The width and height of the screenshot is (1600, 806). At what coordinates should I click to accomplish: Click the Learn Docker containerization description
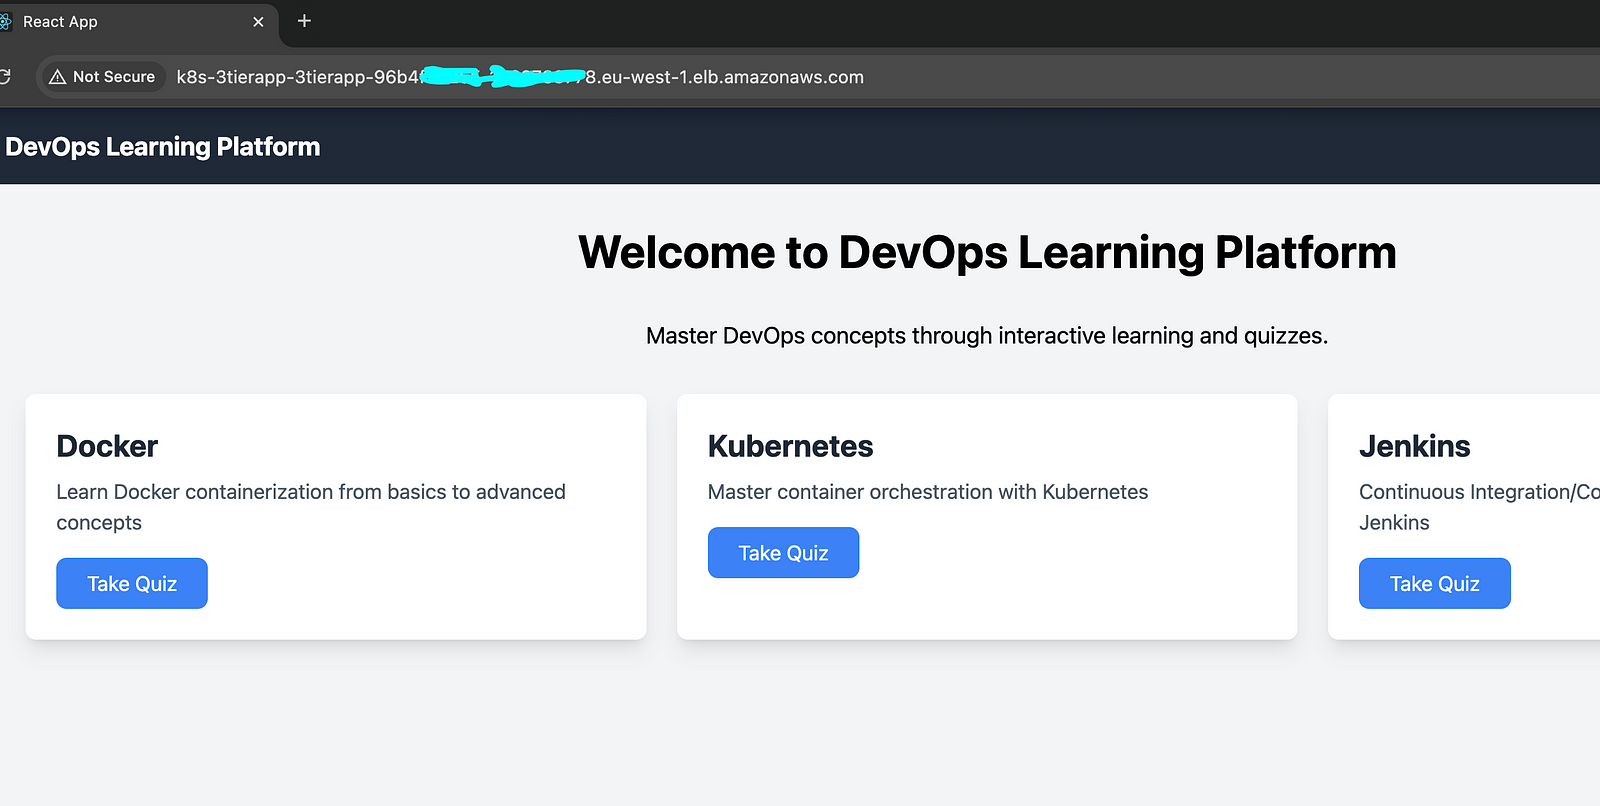tap(311, 507)
